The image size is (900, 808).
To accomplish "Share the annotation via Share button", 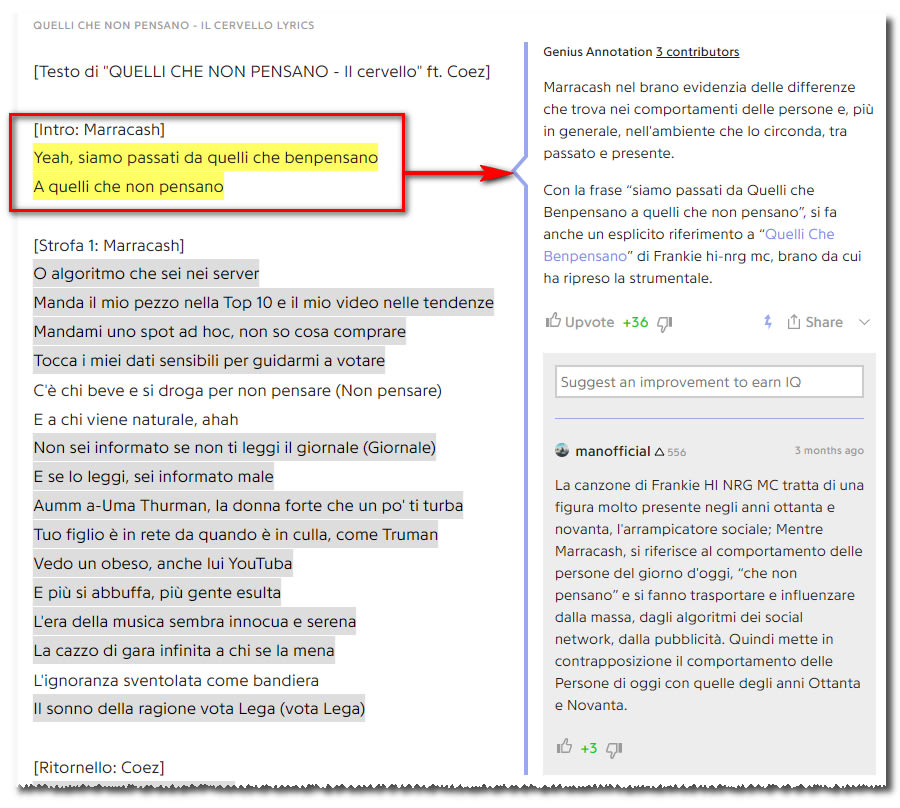I will [815, 322].
